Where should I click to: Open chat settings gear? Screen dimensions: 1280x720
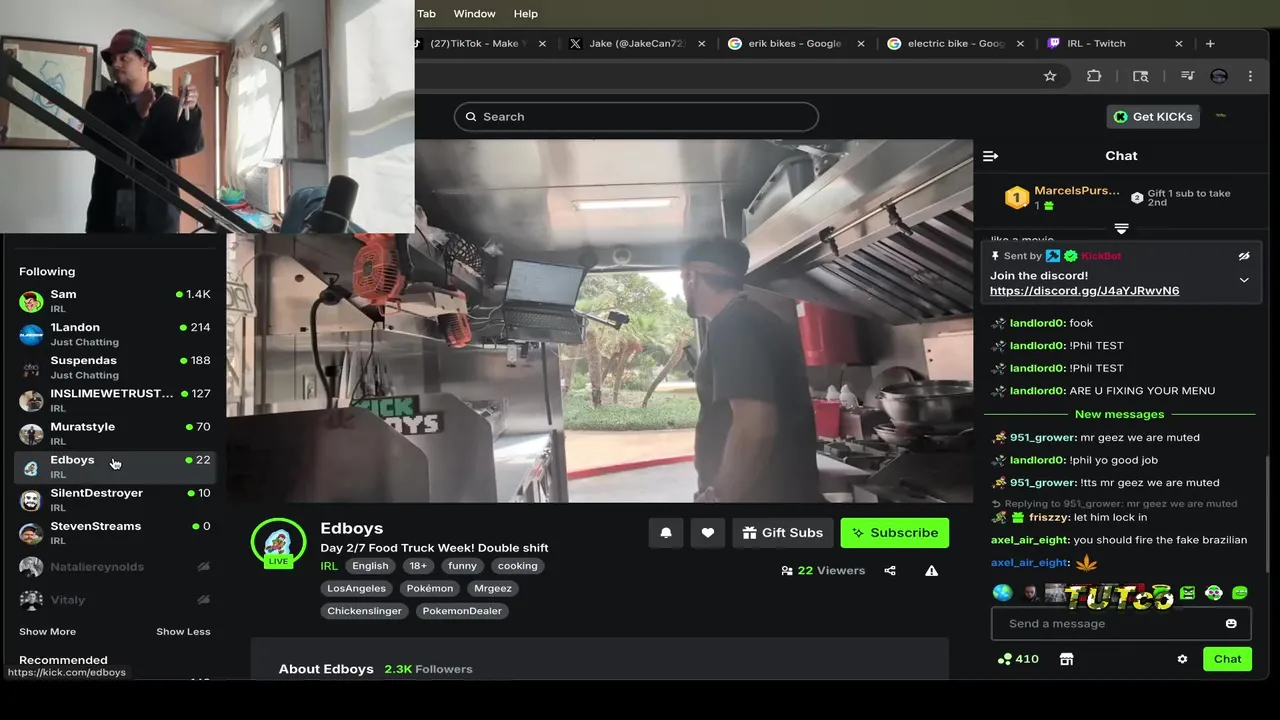(1182, 659)
